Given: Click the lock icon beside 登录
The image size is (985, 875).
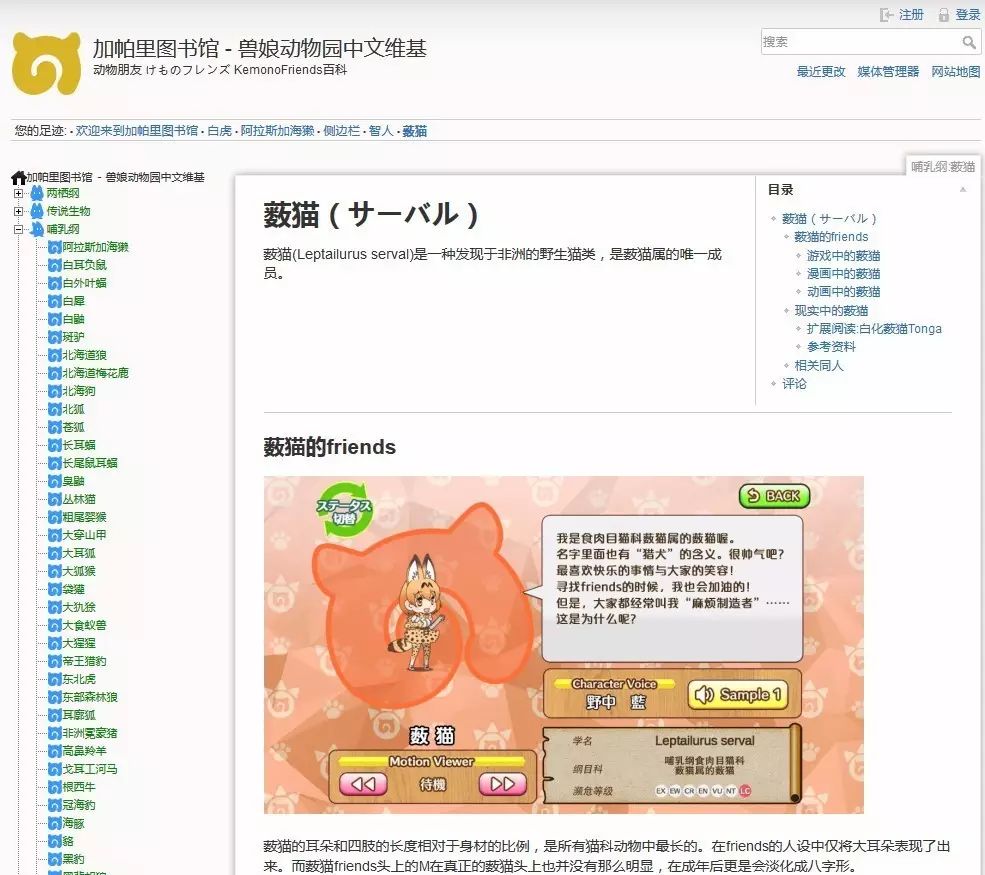Looking at the screenshot, I should [944, 15].
